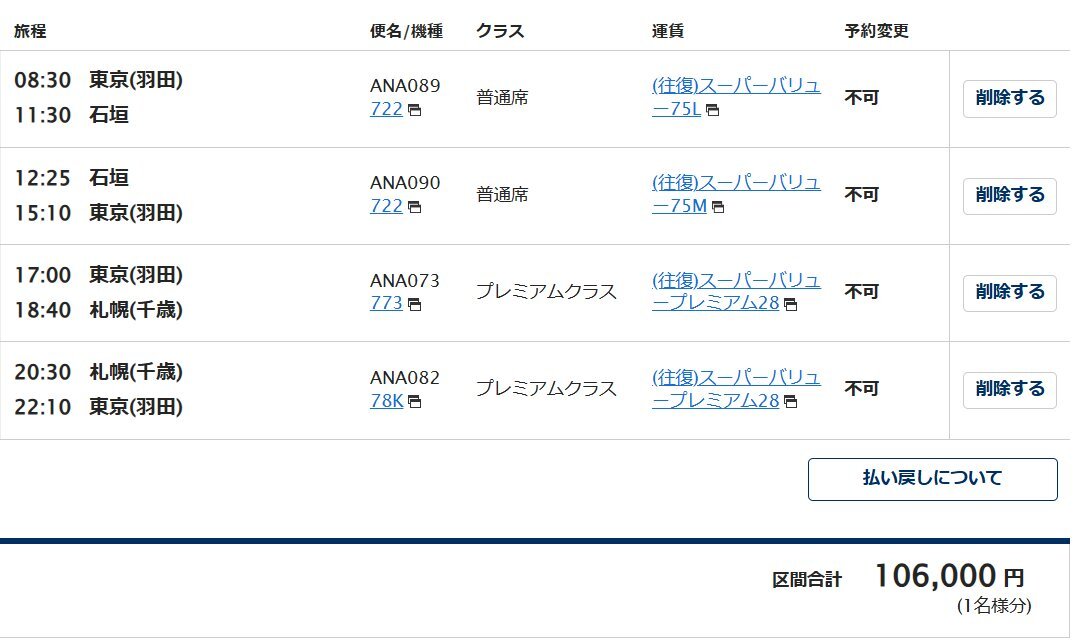Open aircraft type 722 link for ANA089

tap(386, 109)
